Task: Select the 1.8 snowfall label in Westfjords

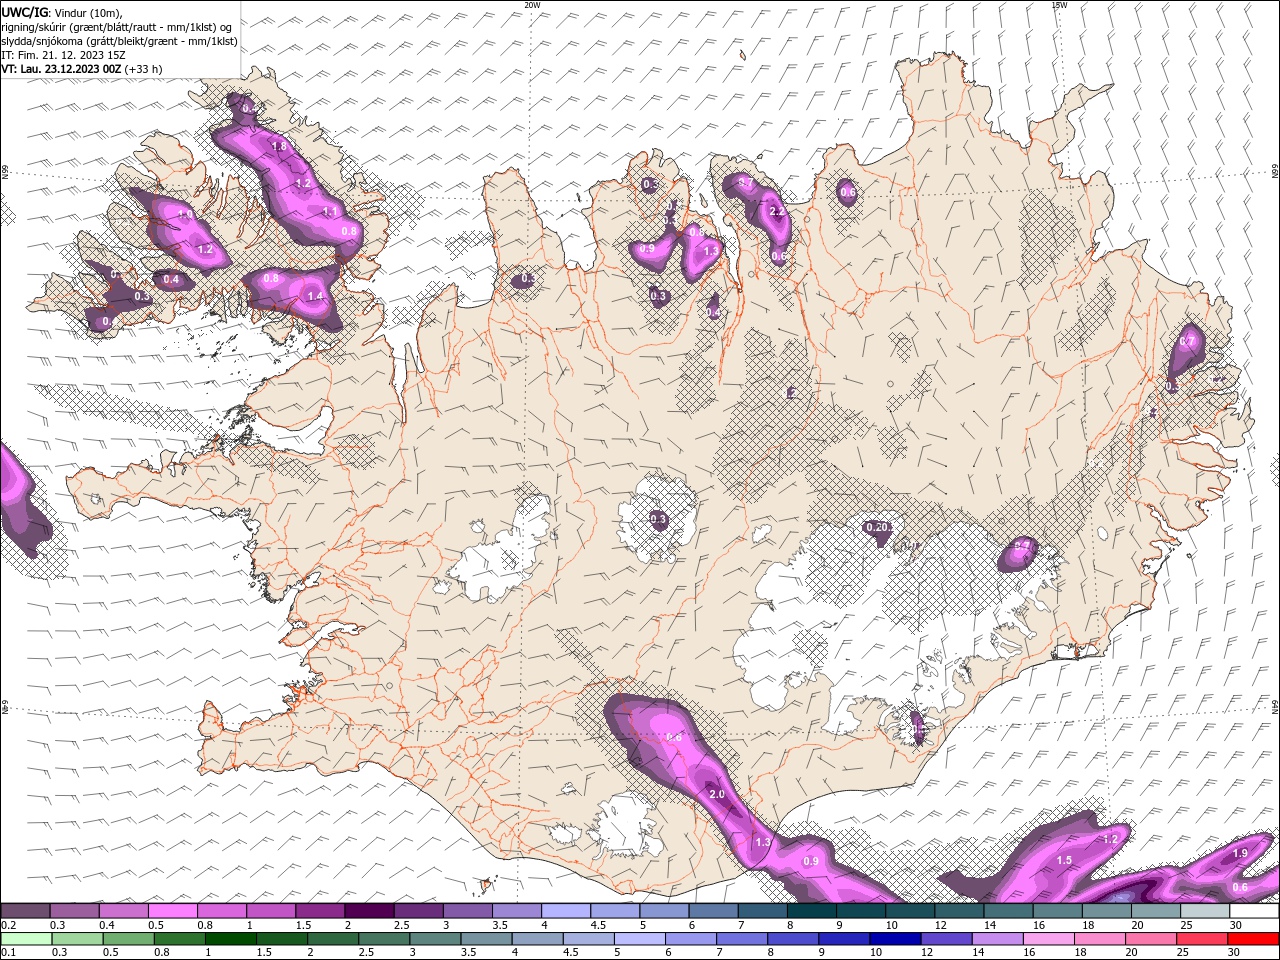Action: 279,146
